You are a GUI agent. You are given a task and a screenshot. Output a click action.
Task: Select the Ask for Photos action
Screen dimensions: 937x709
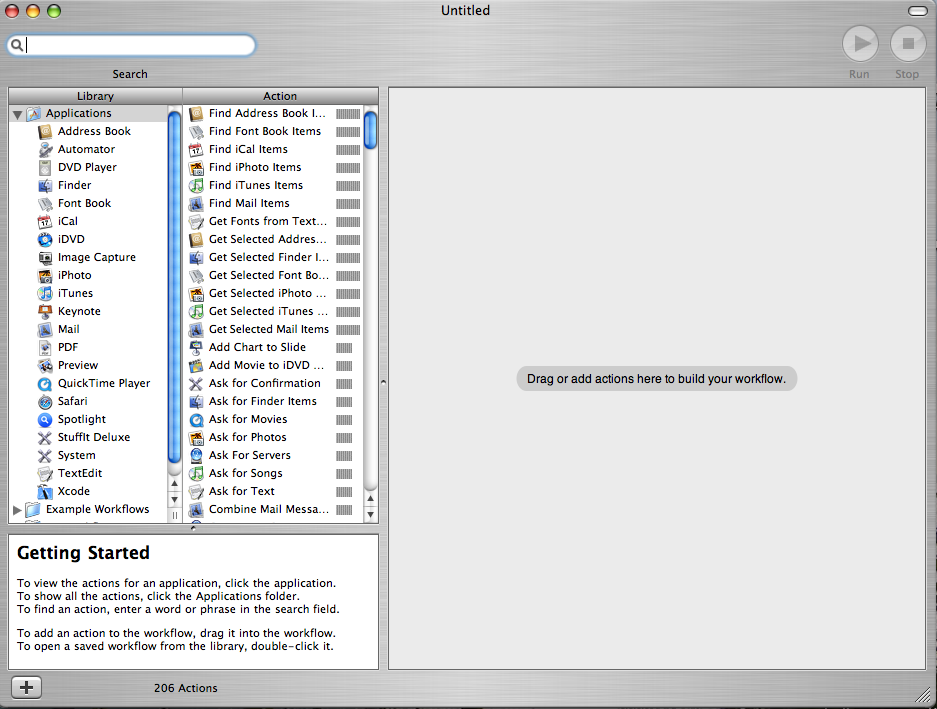274,438
